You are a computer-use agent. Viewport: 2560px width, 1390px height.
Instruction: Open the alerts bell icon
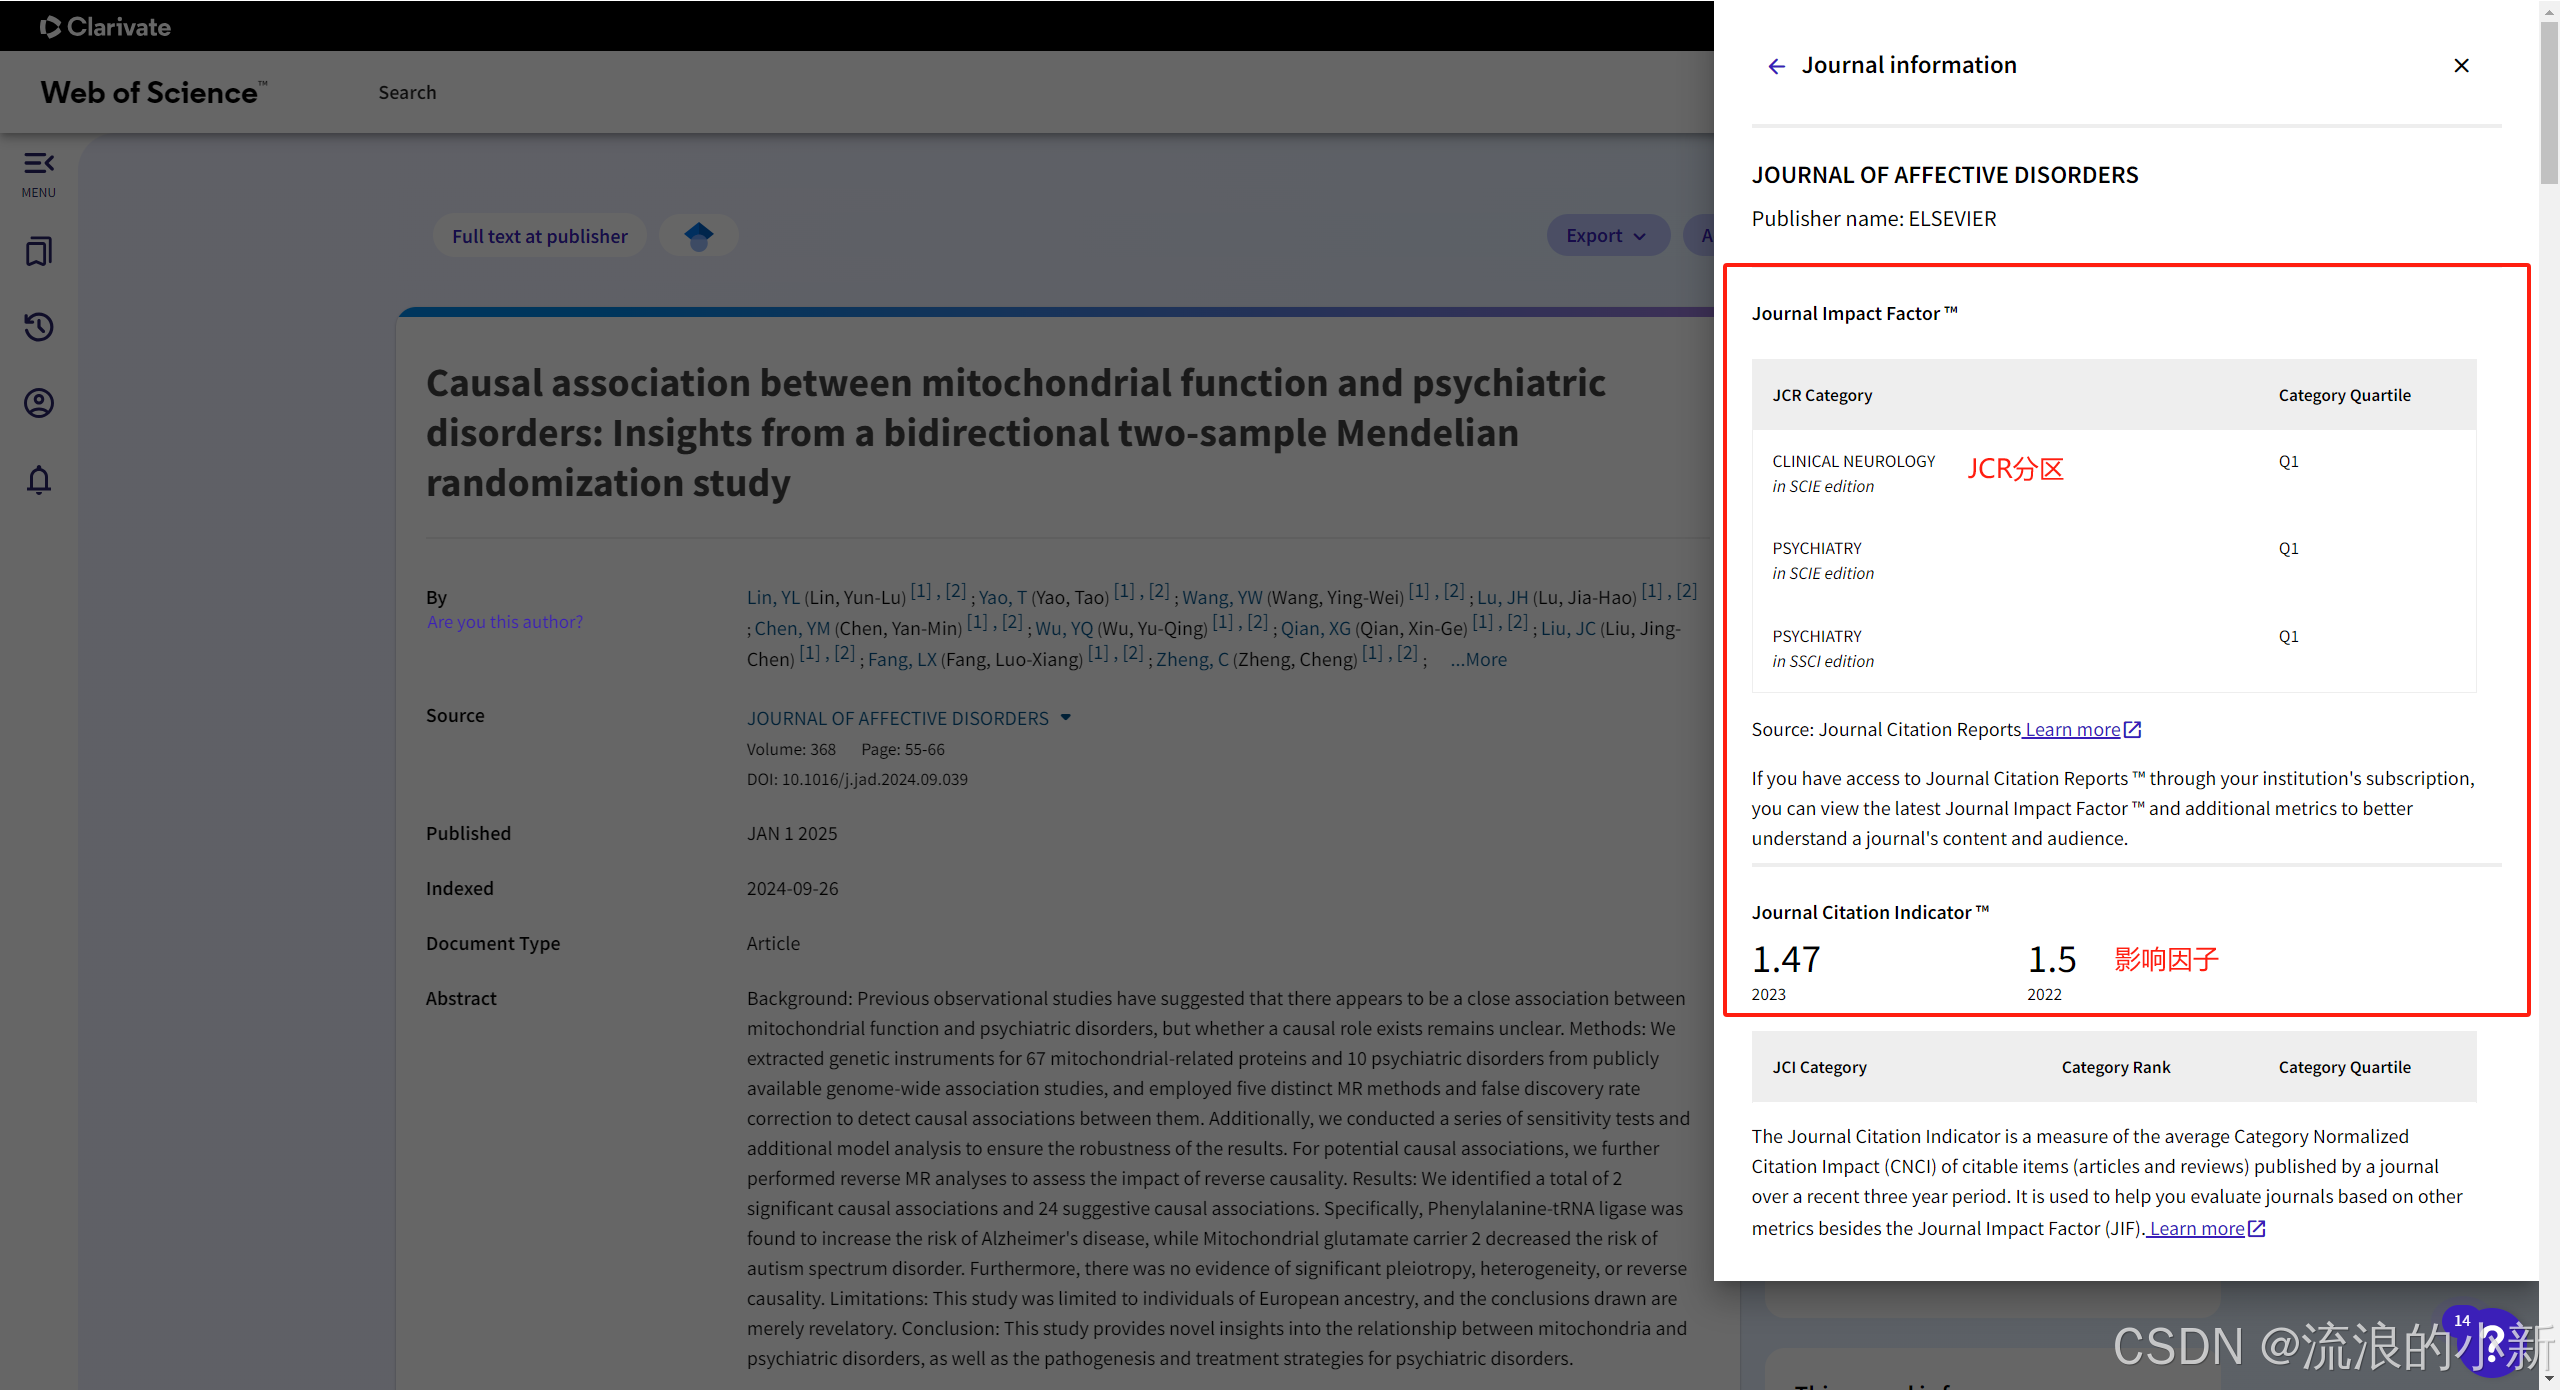click(x=39, y=480)
